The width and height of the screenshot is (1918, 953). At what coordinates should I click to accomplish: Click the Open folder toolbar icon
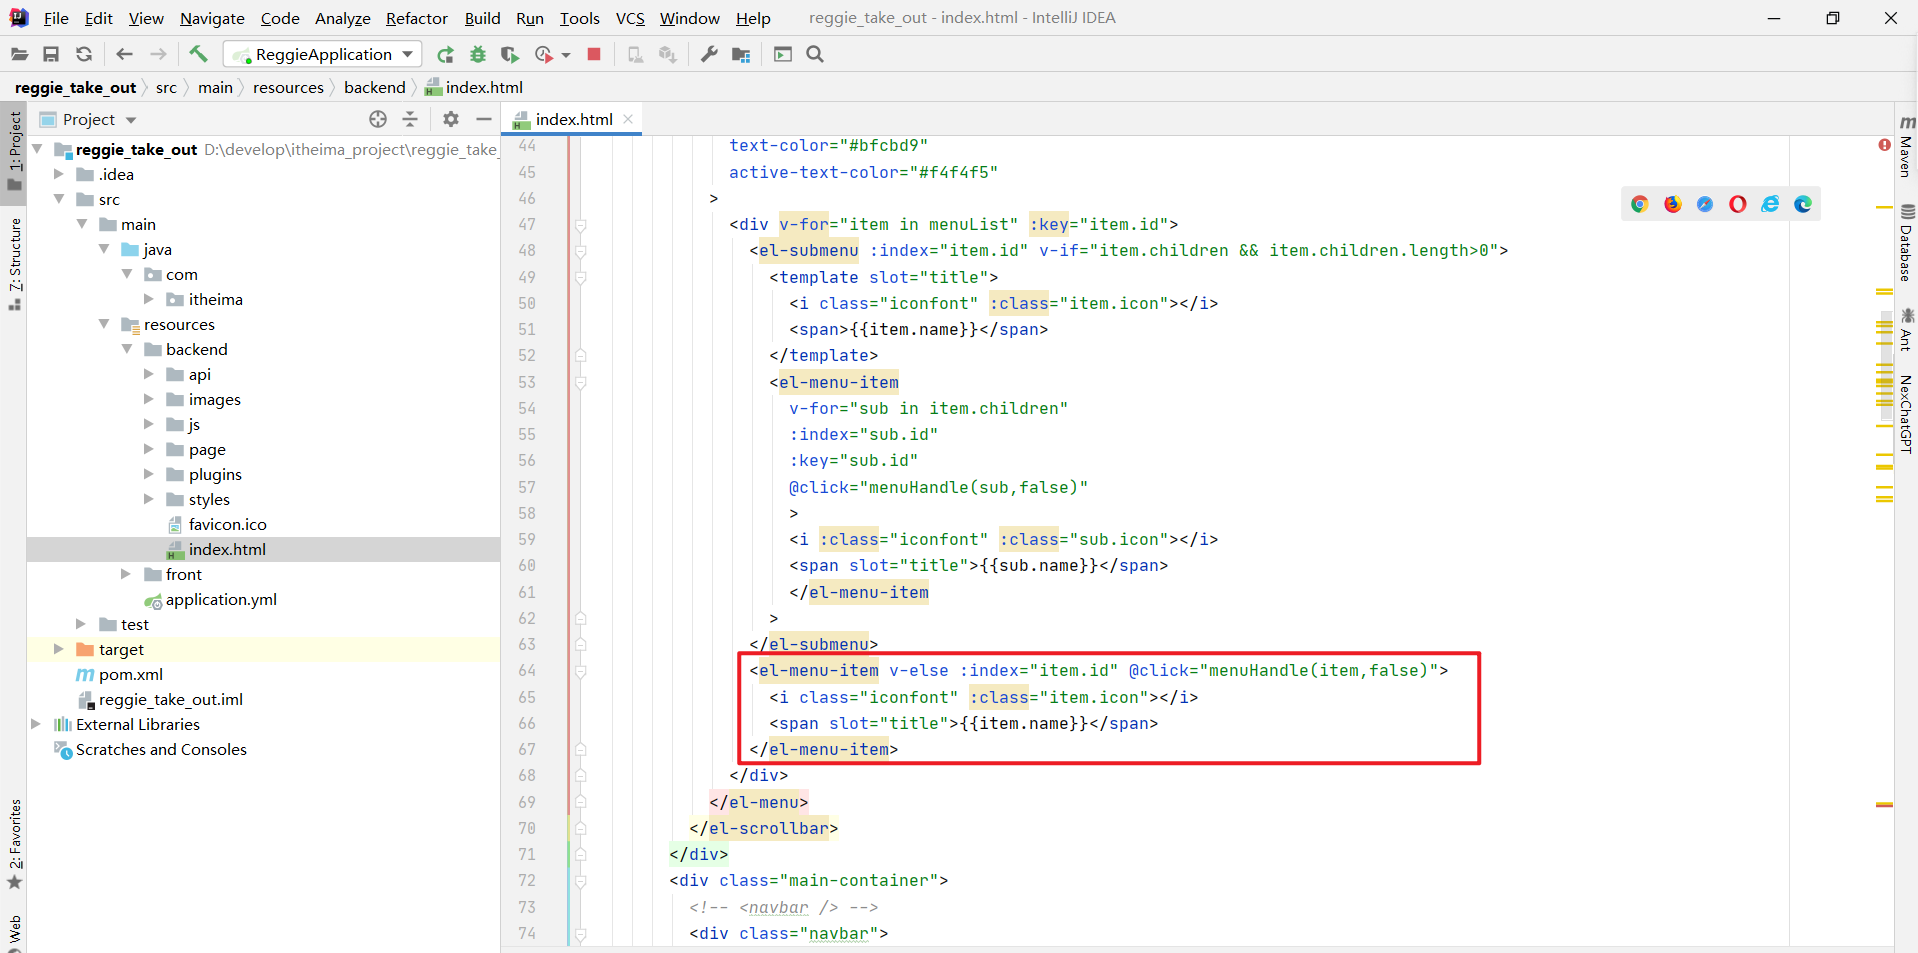click(19, 54)
